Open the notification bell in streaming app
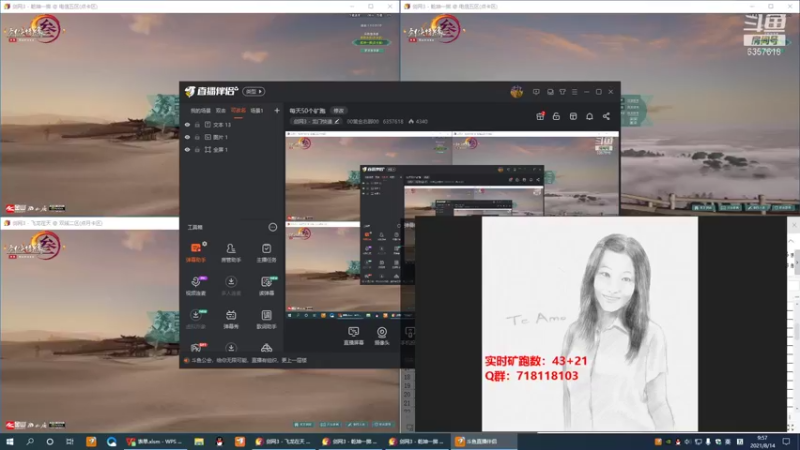The width and height of the screenshot is (800, 450). pos(589,116)
